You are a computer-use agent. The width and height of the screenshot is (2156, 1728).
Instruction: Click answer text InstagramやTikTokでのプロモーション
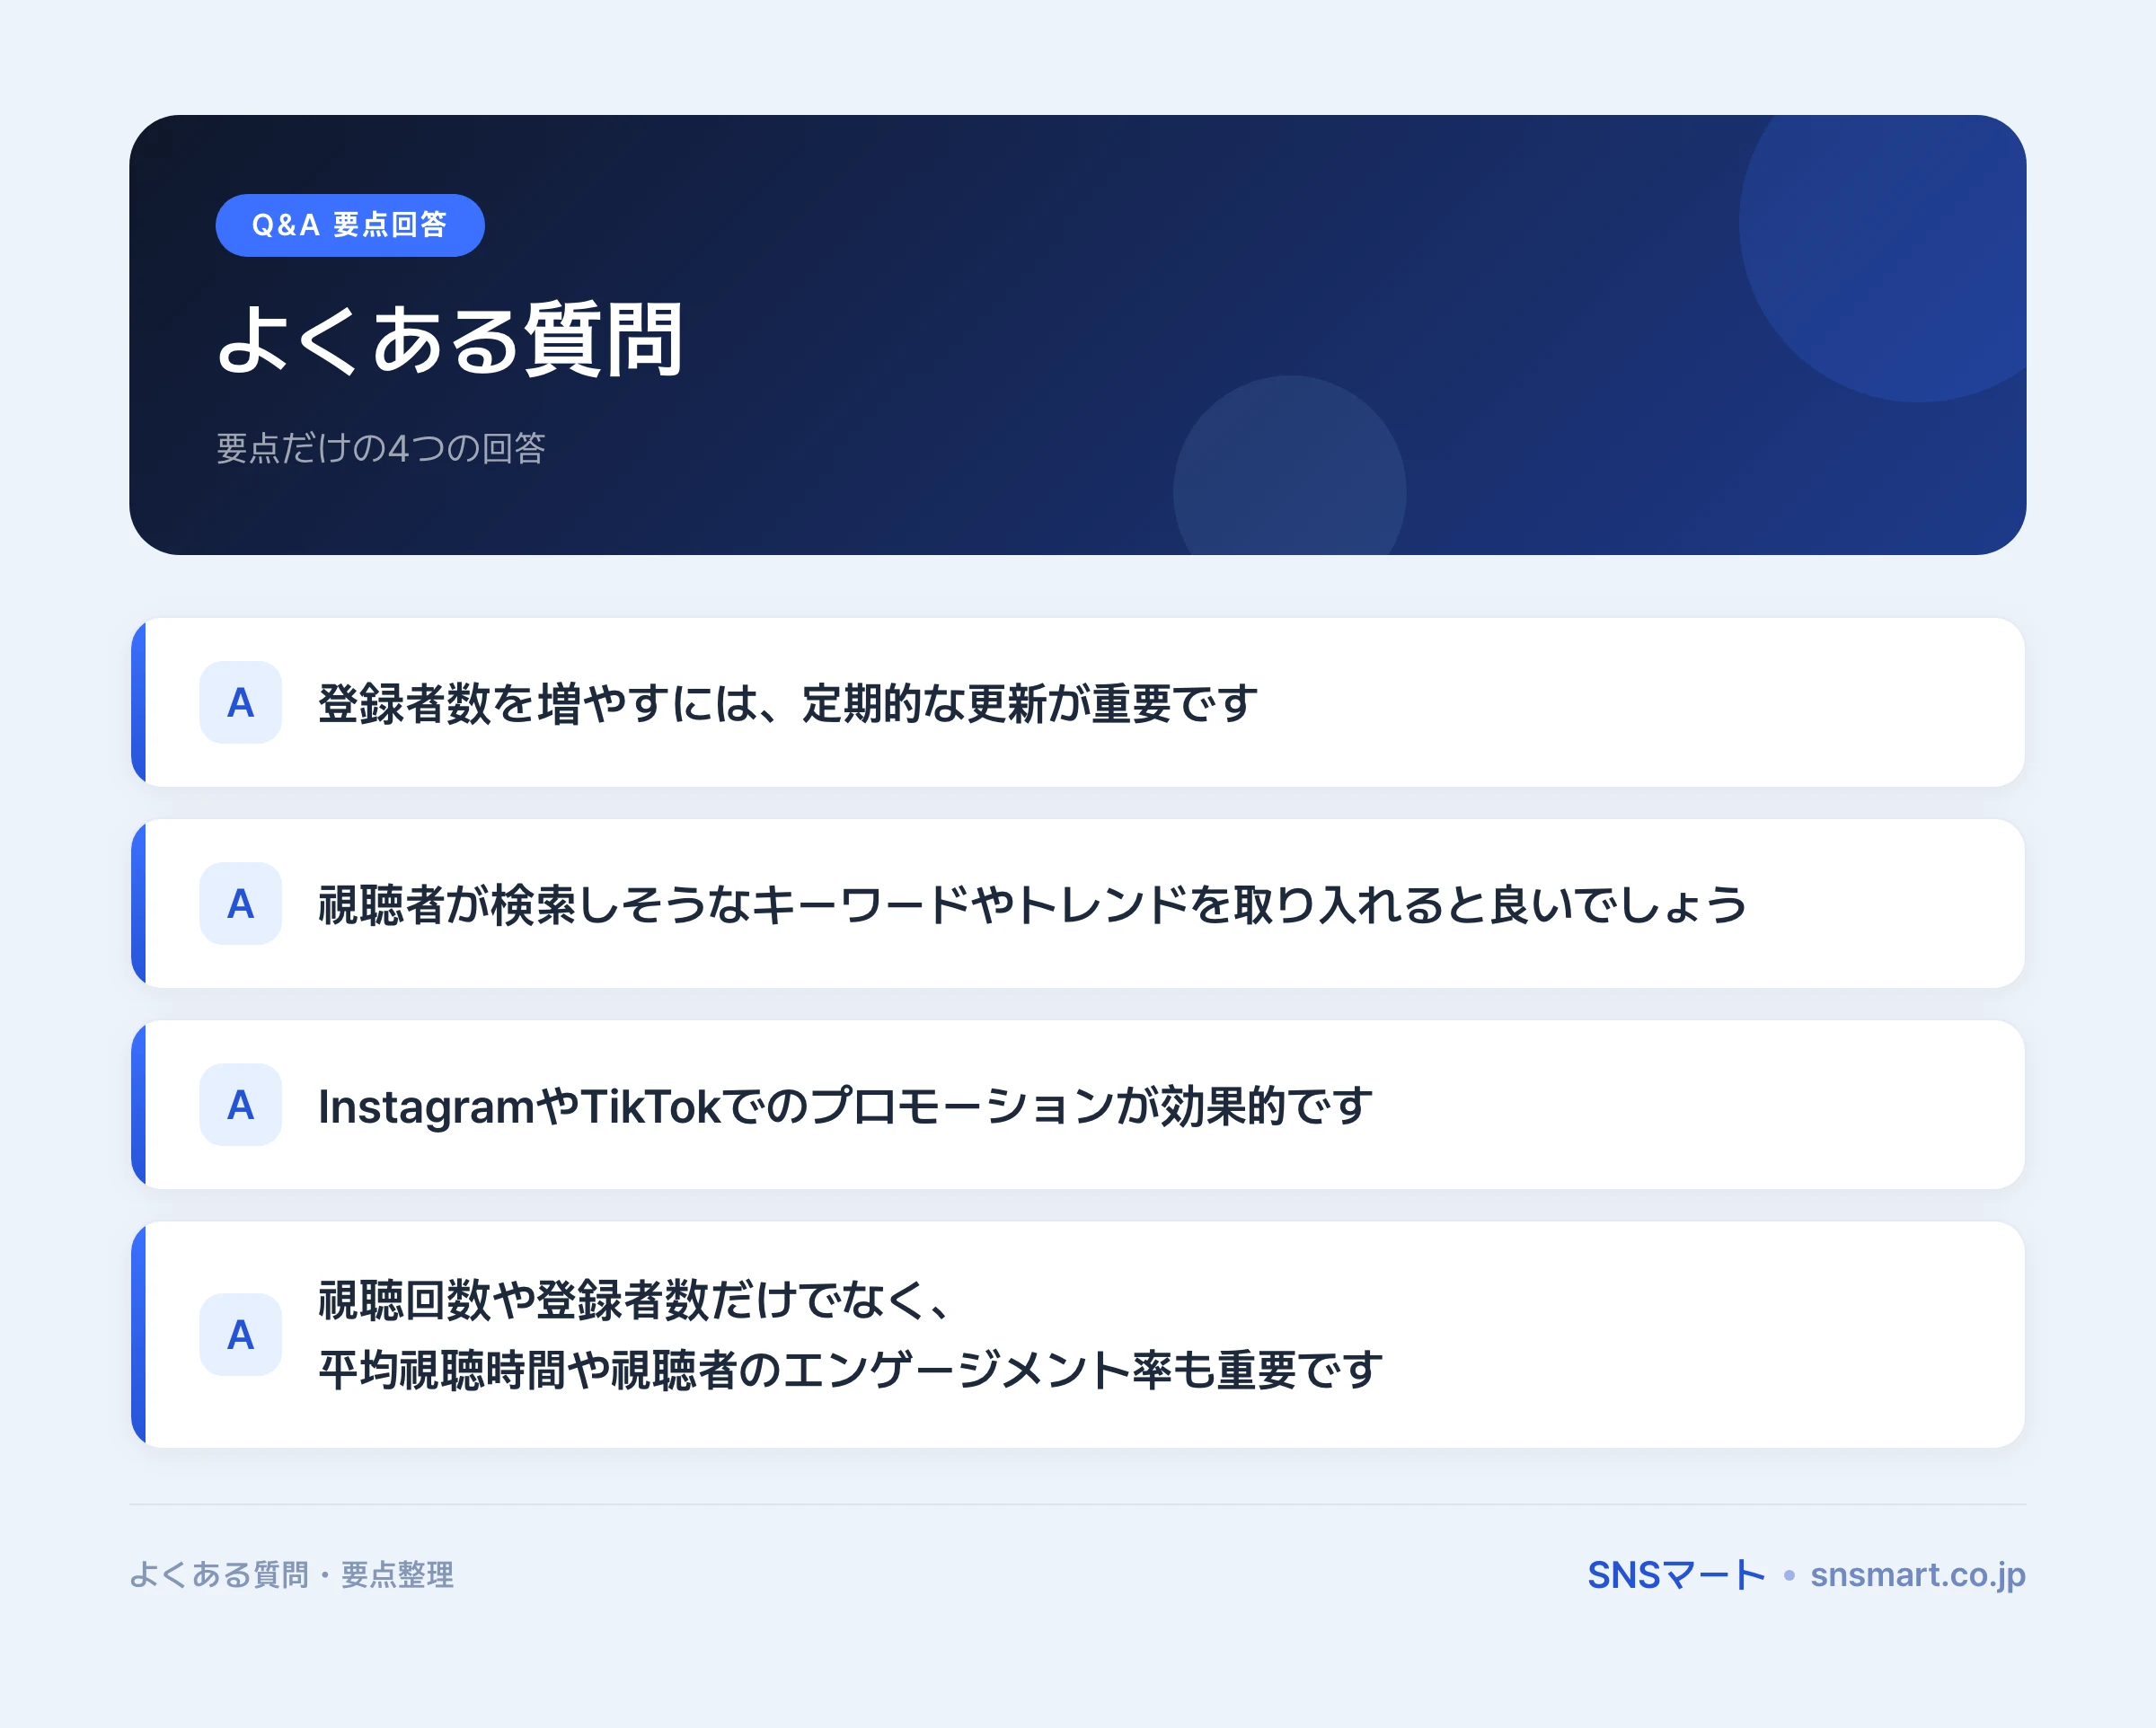click(x=846, y=1106)
